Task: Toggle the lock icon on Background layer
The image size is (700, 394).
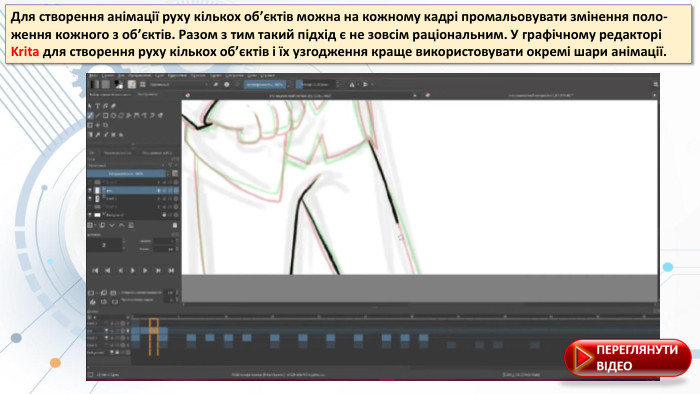Action: [164, 215]
